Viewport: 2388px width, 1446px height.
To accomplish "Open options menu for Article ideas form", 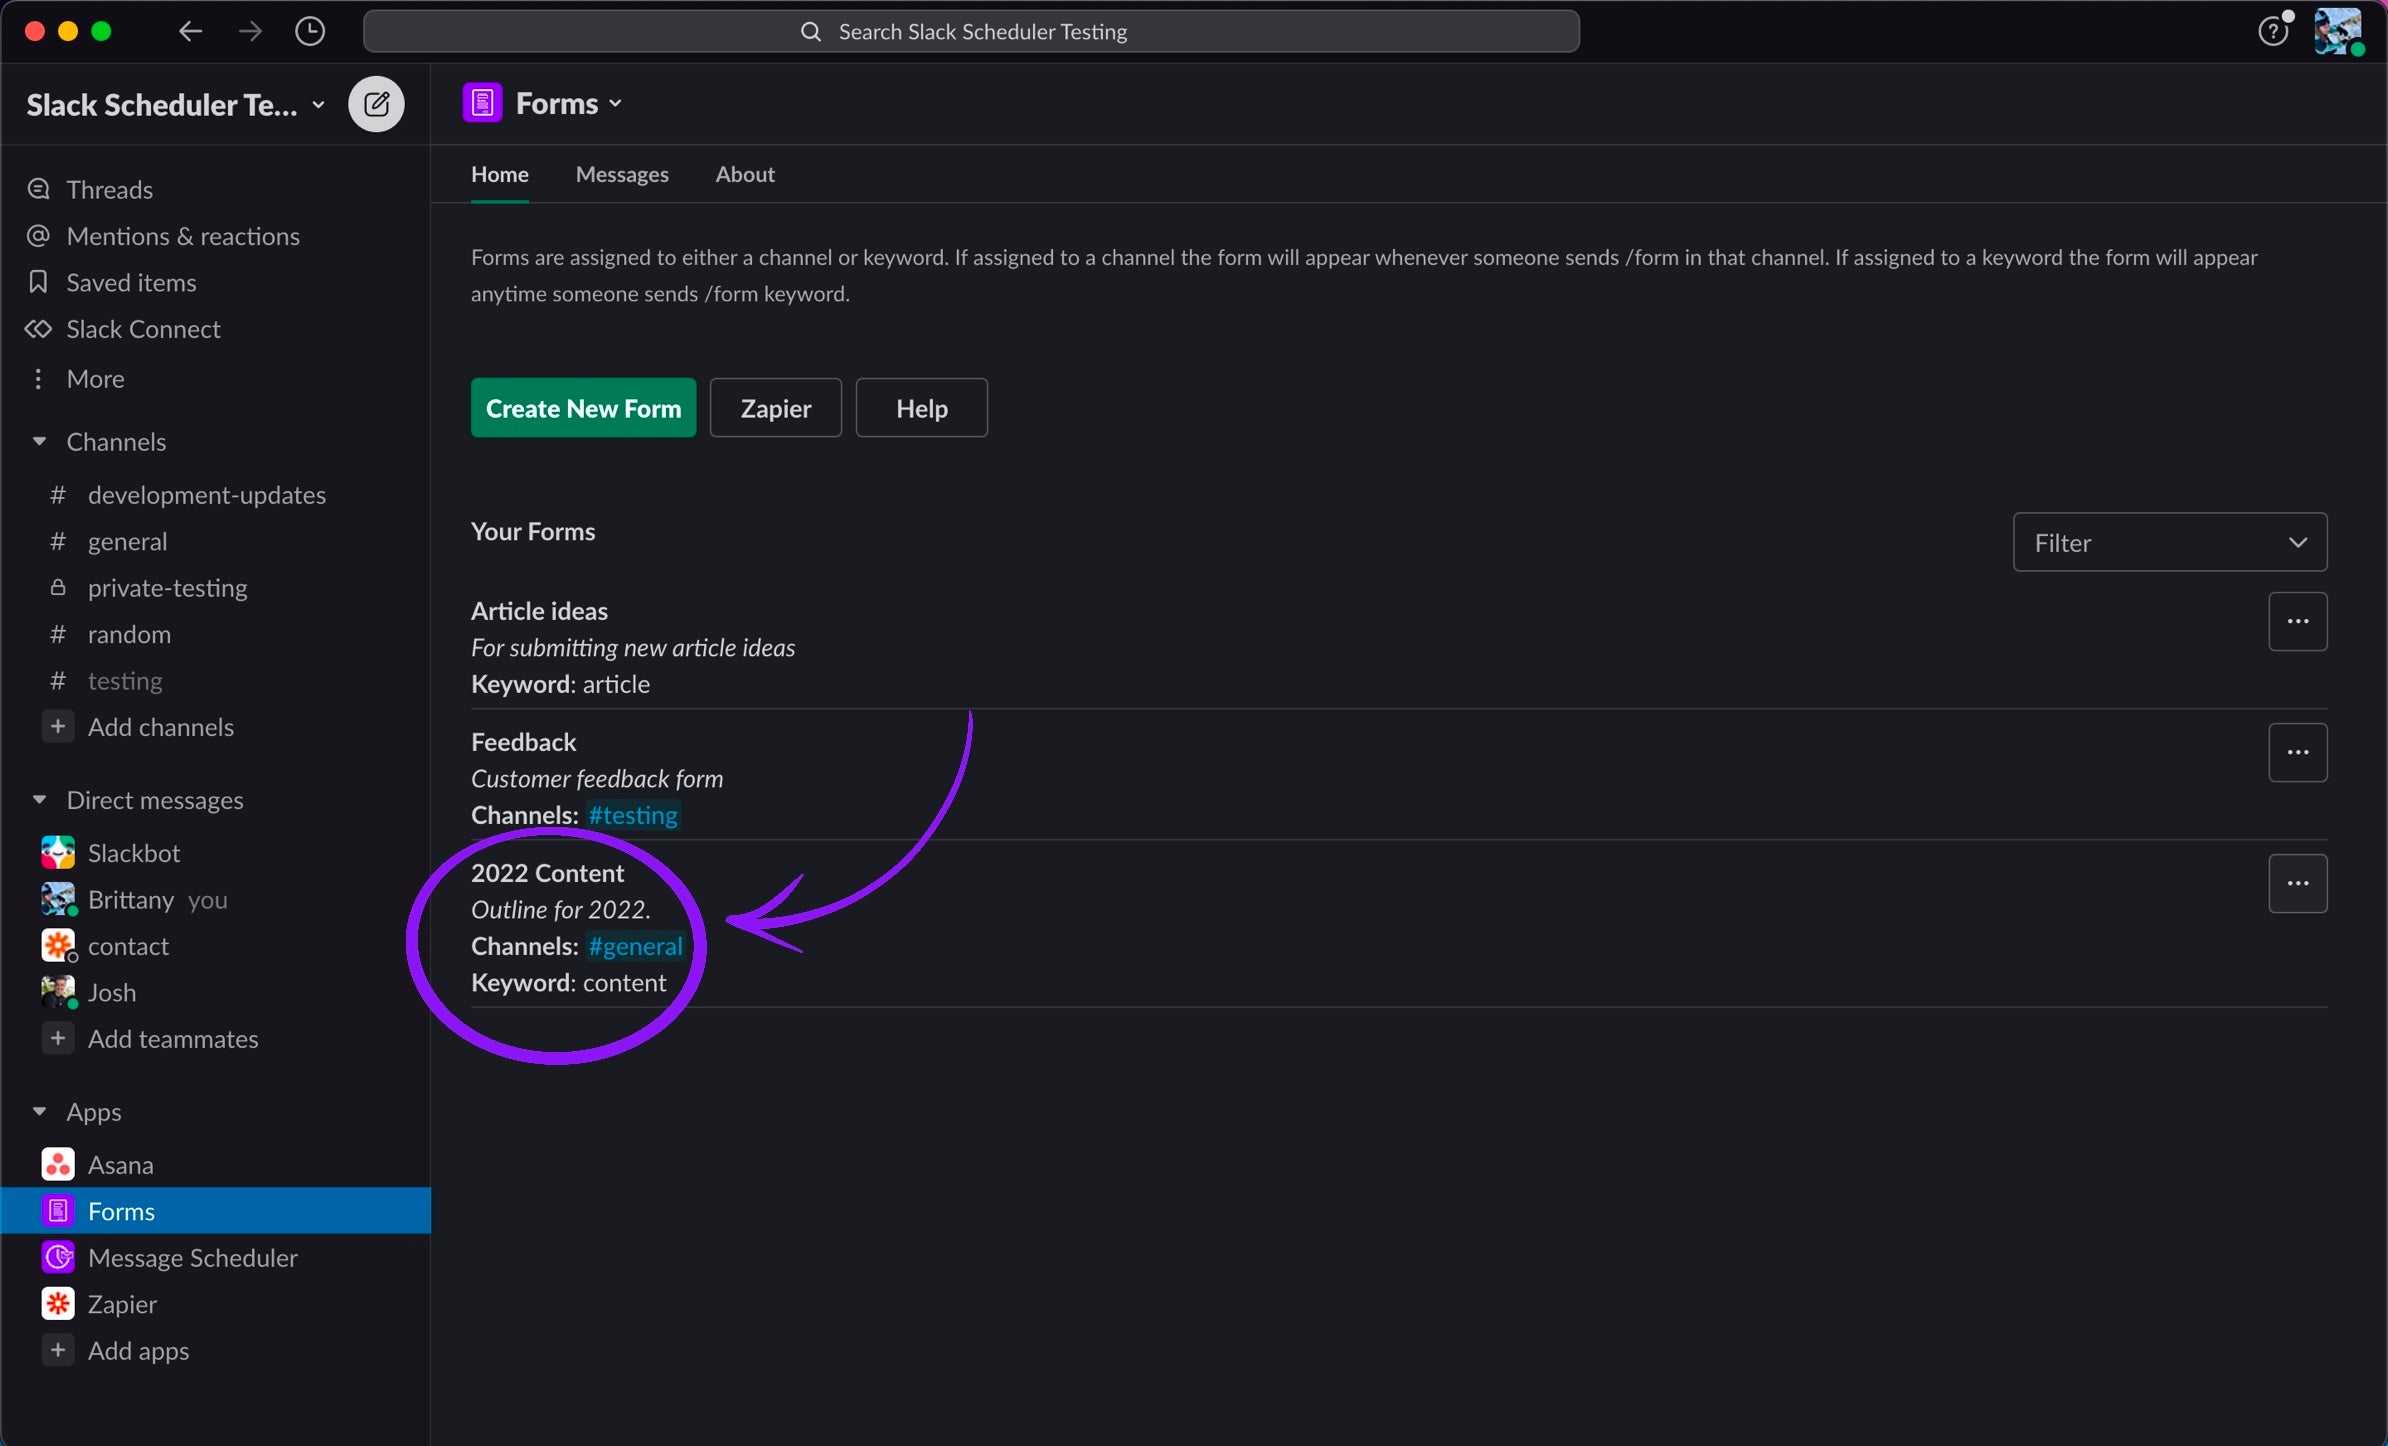I will point(2297,622).
